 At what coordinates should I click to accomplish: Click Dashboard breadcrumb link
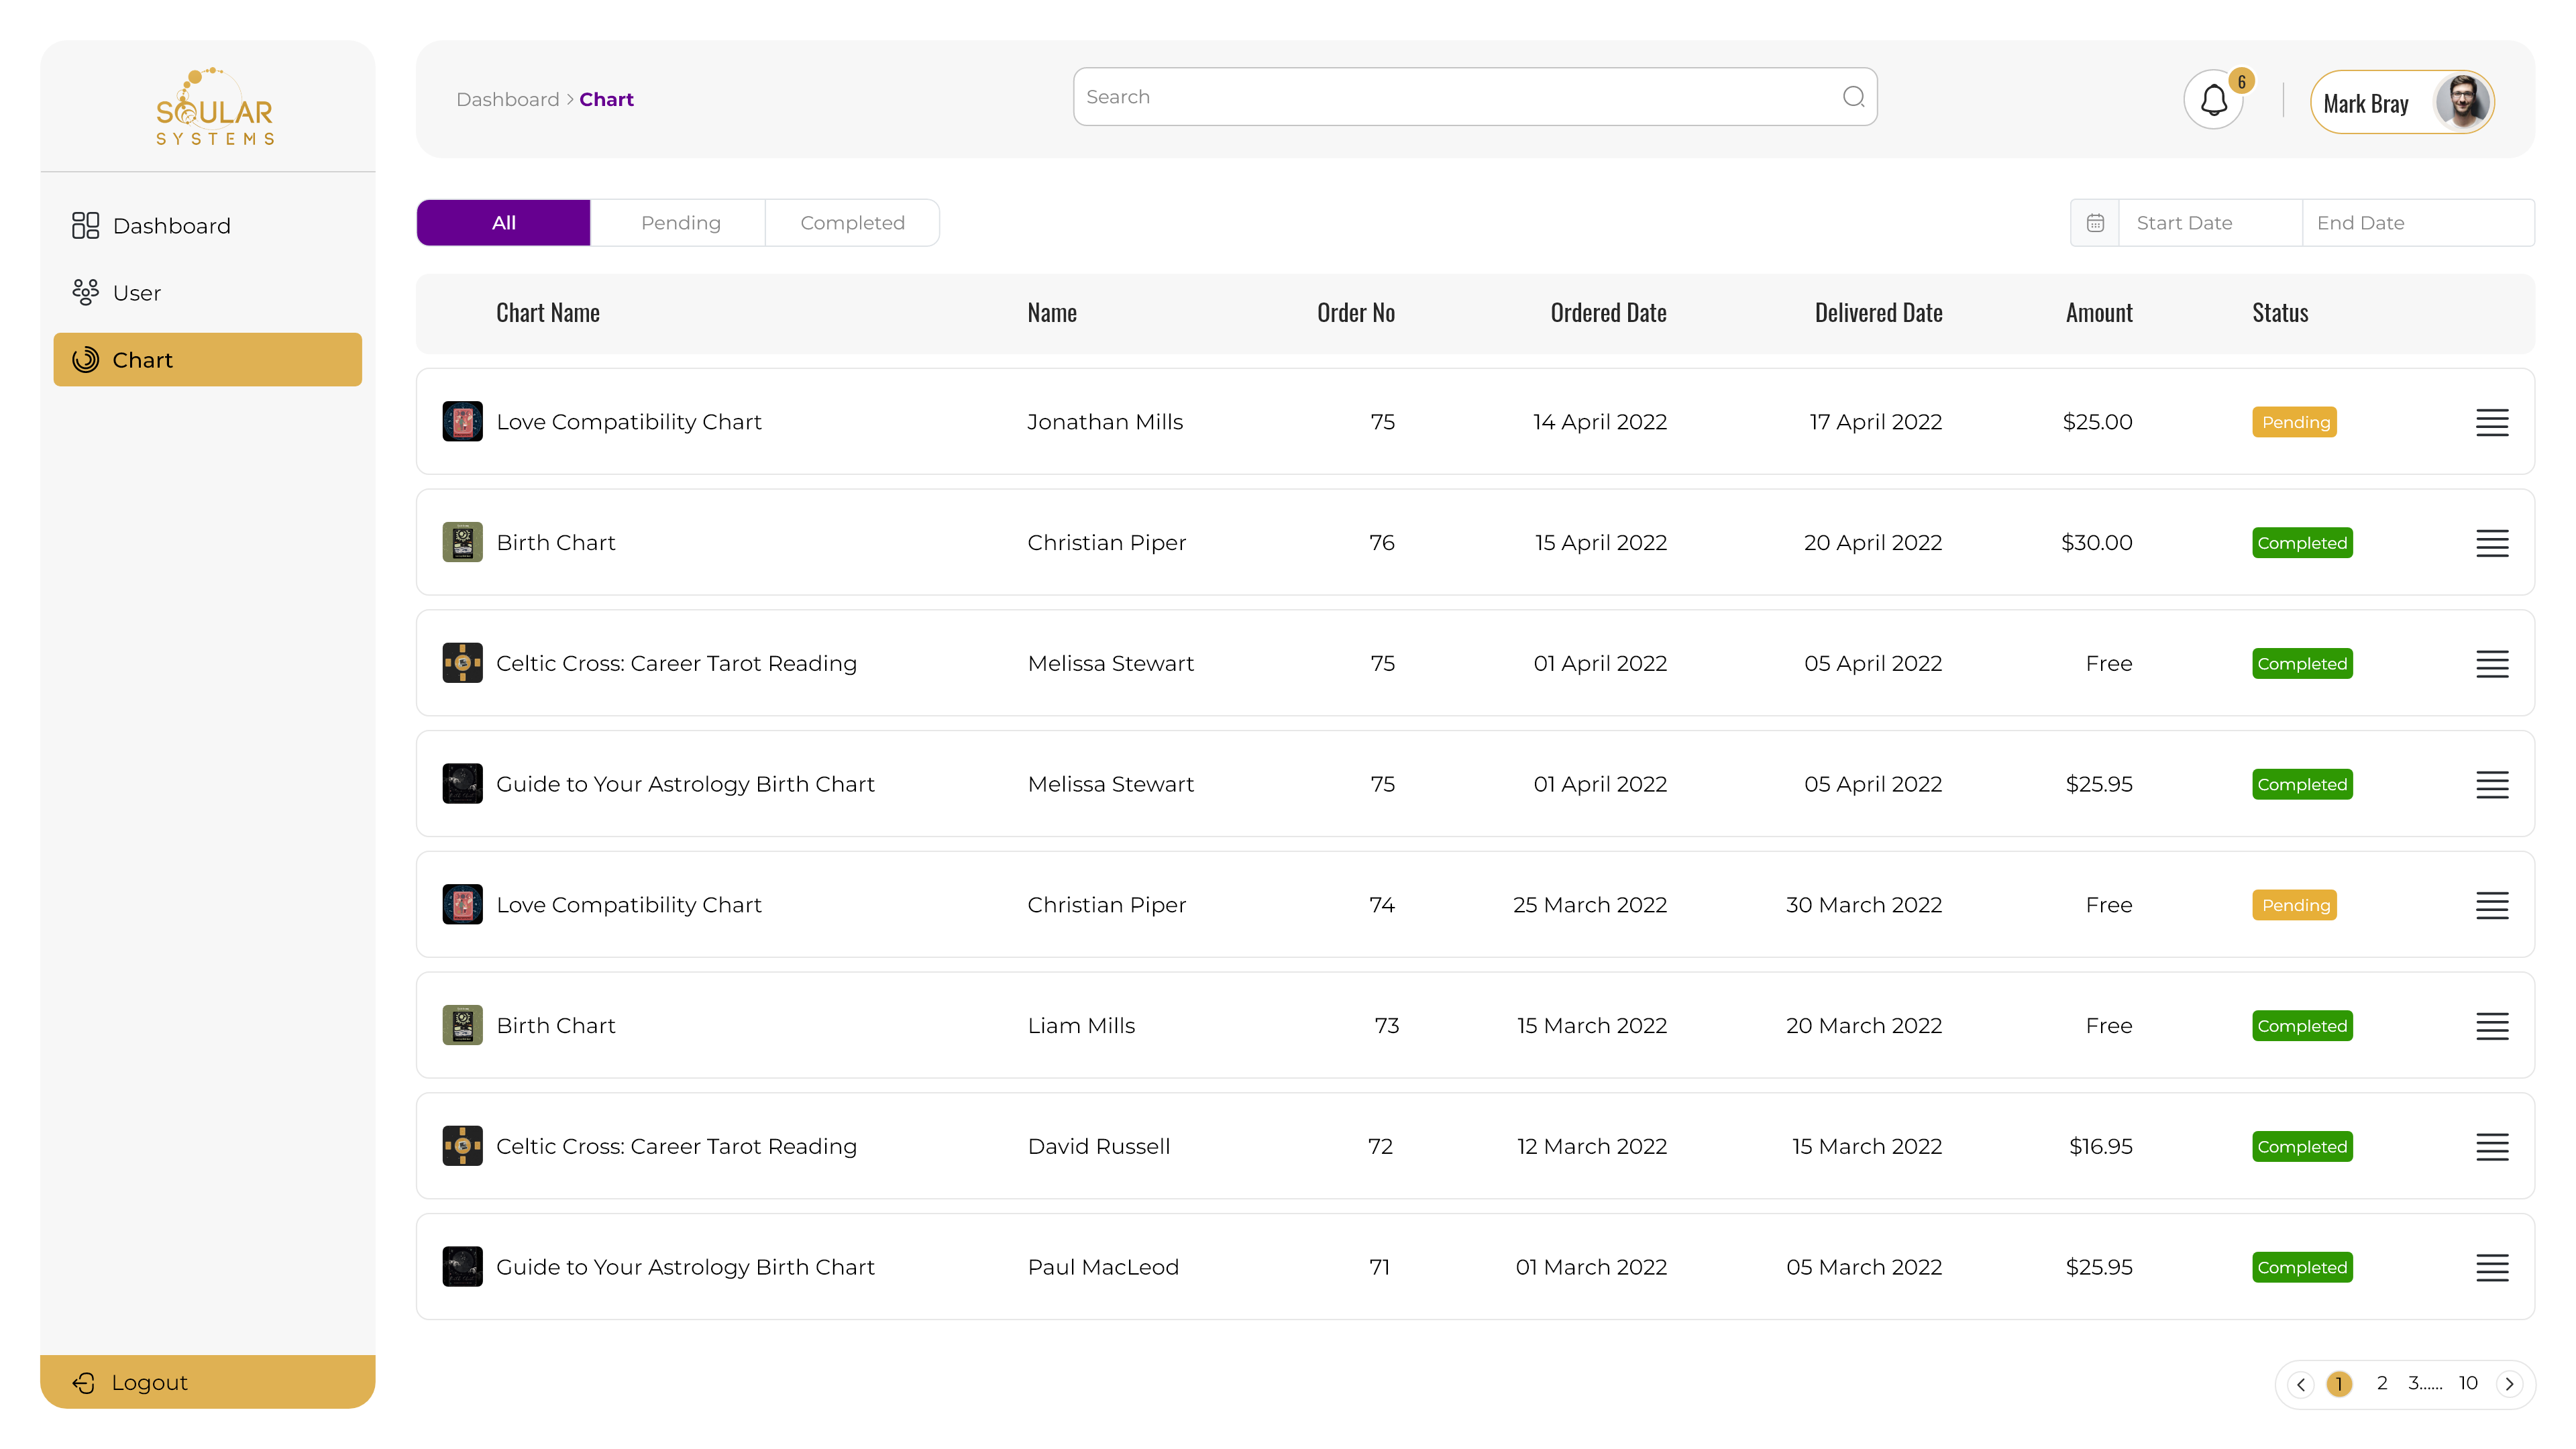pyautogui.click(x=507, y=100)
